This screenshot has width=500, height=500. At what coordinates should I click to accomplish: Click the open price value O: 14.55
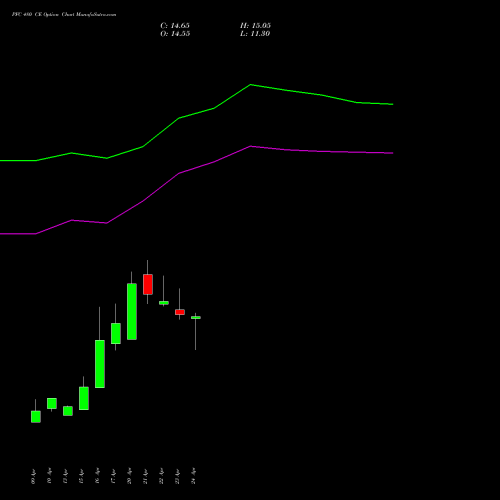pos(175,34)
